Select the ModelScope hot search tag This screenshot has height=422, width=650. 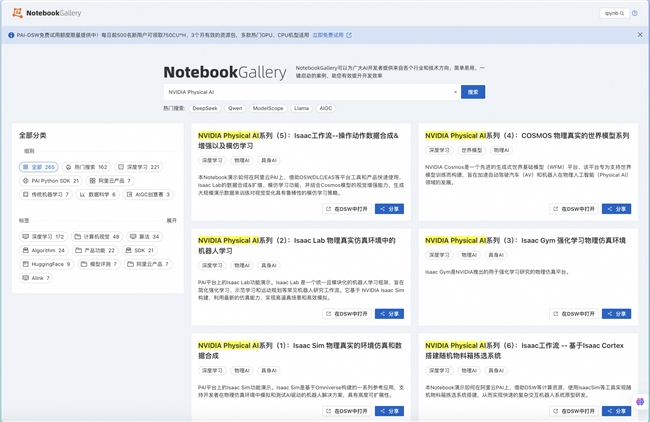tap(268, 107)
